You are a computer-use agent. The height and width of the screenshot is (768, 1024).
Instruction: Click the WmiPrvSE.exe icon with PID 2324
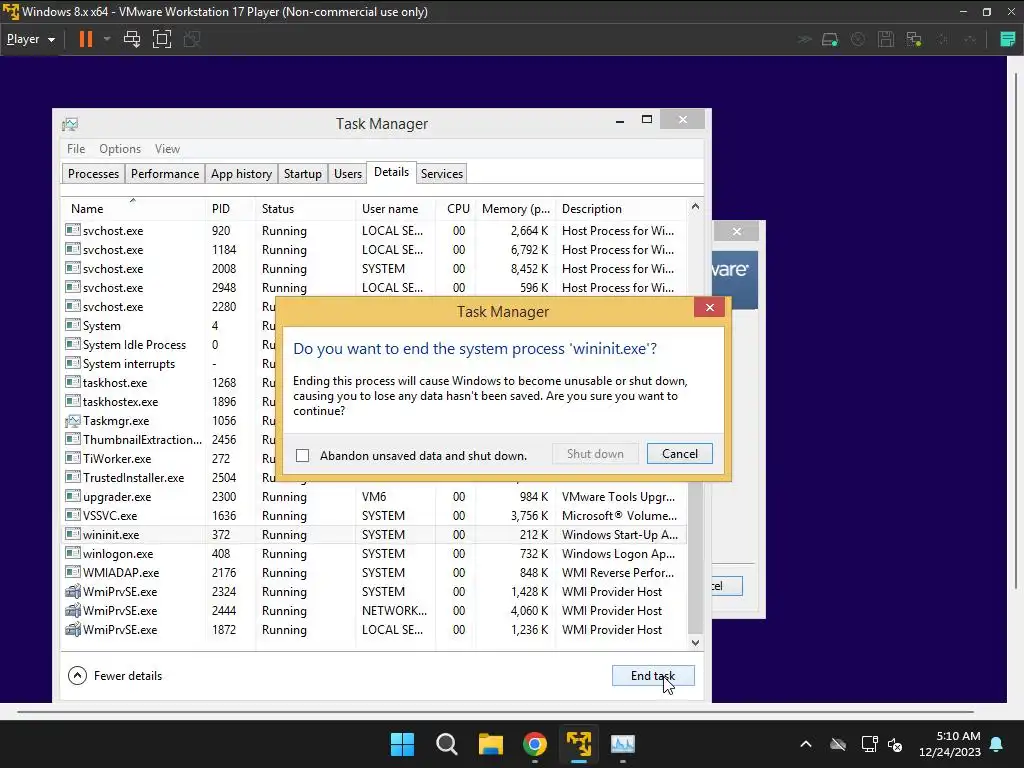pos(72,592)
